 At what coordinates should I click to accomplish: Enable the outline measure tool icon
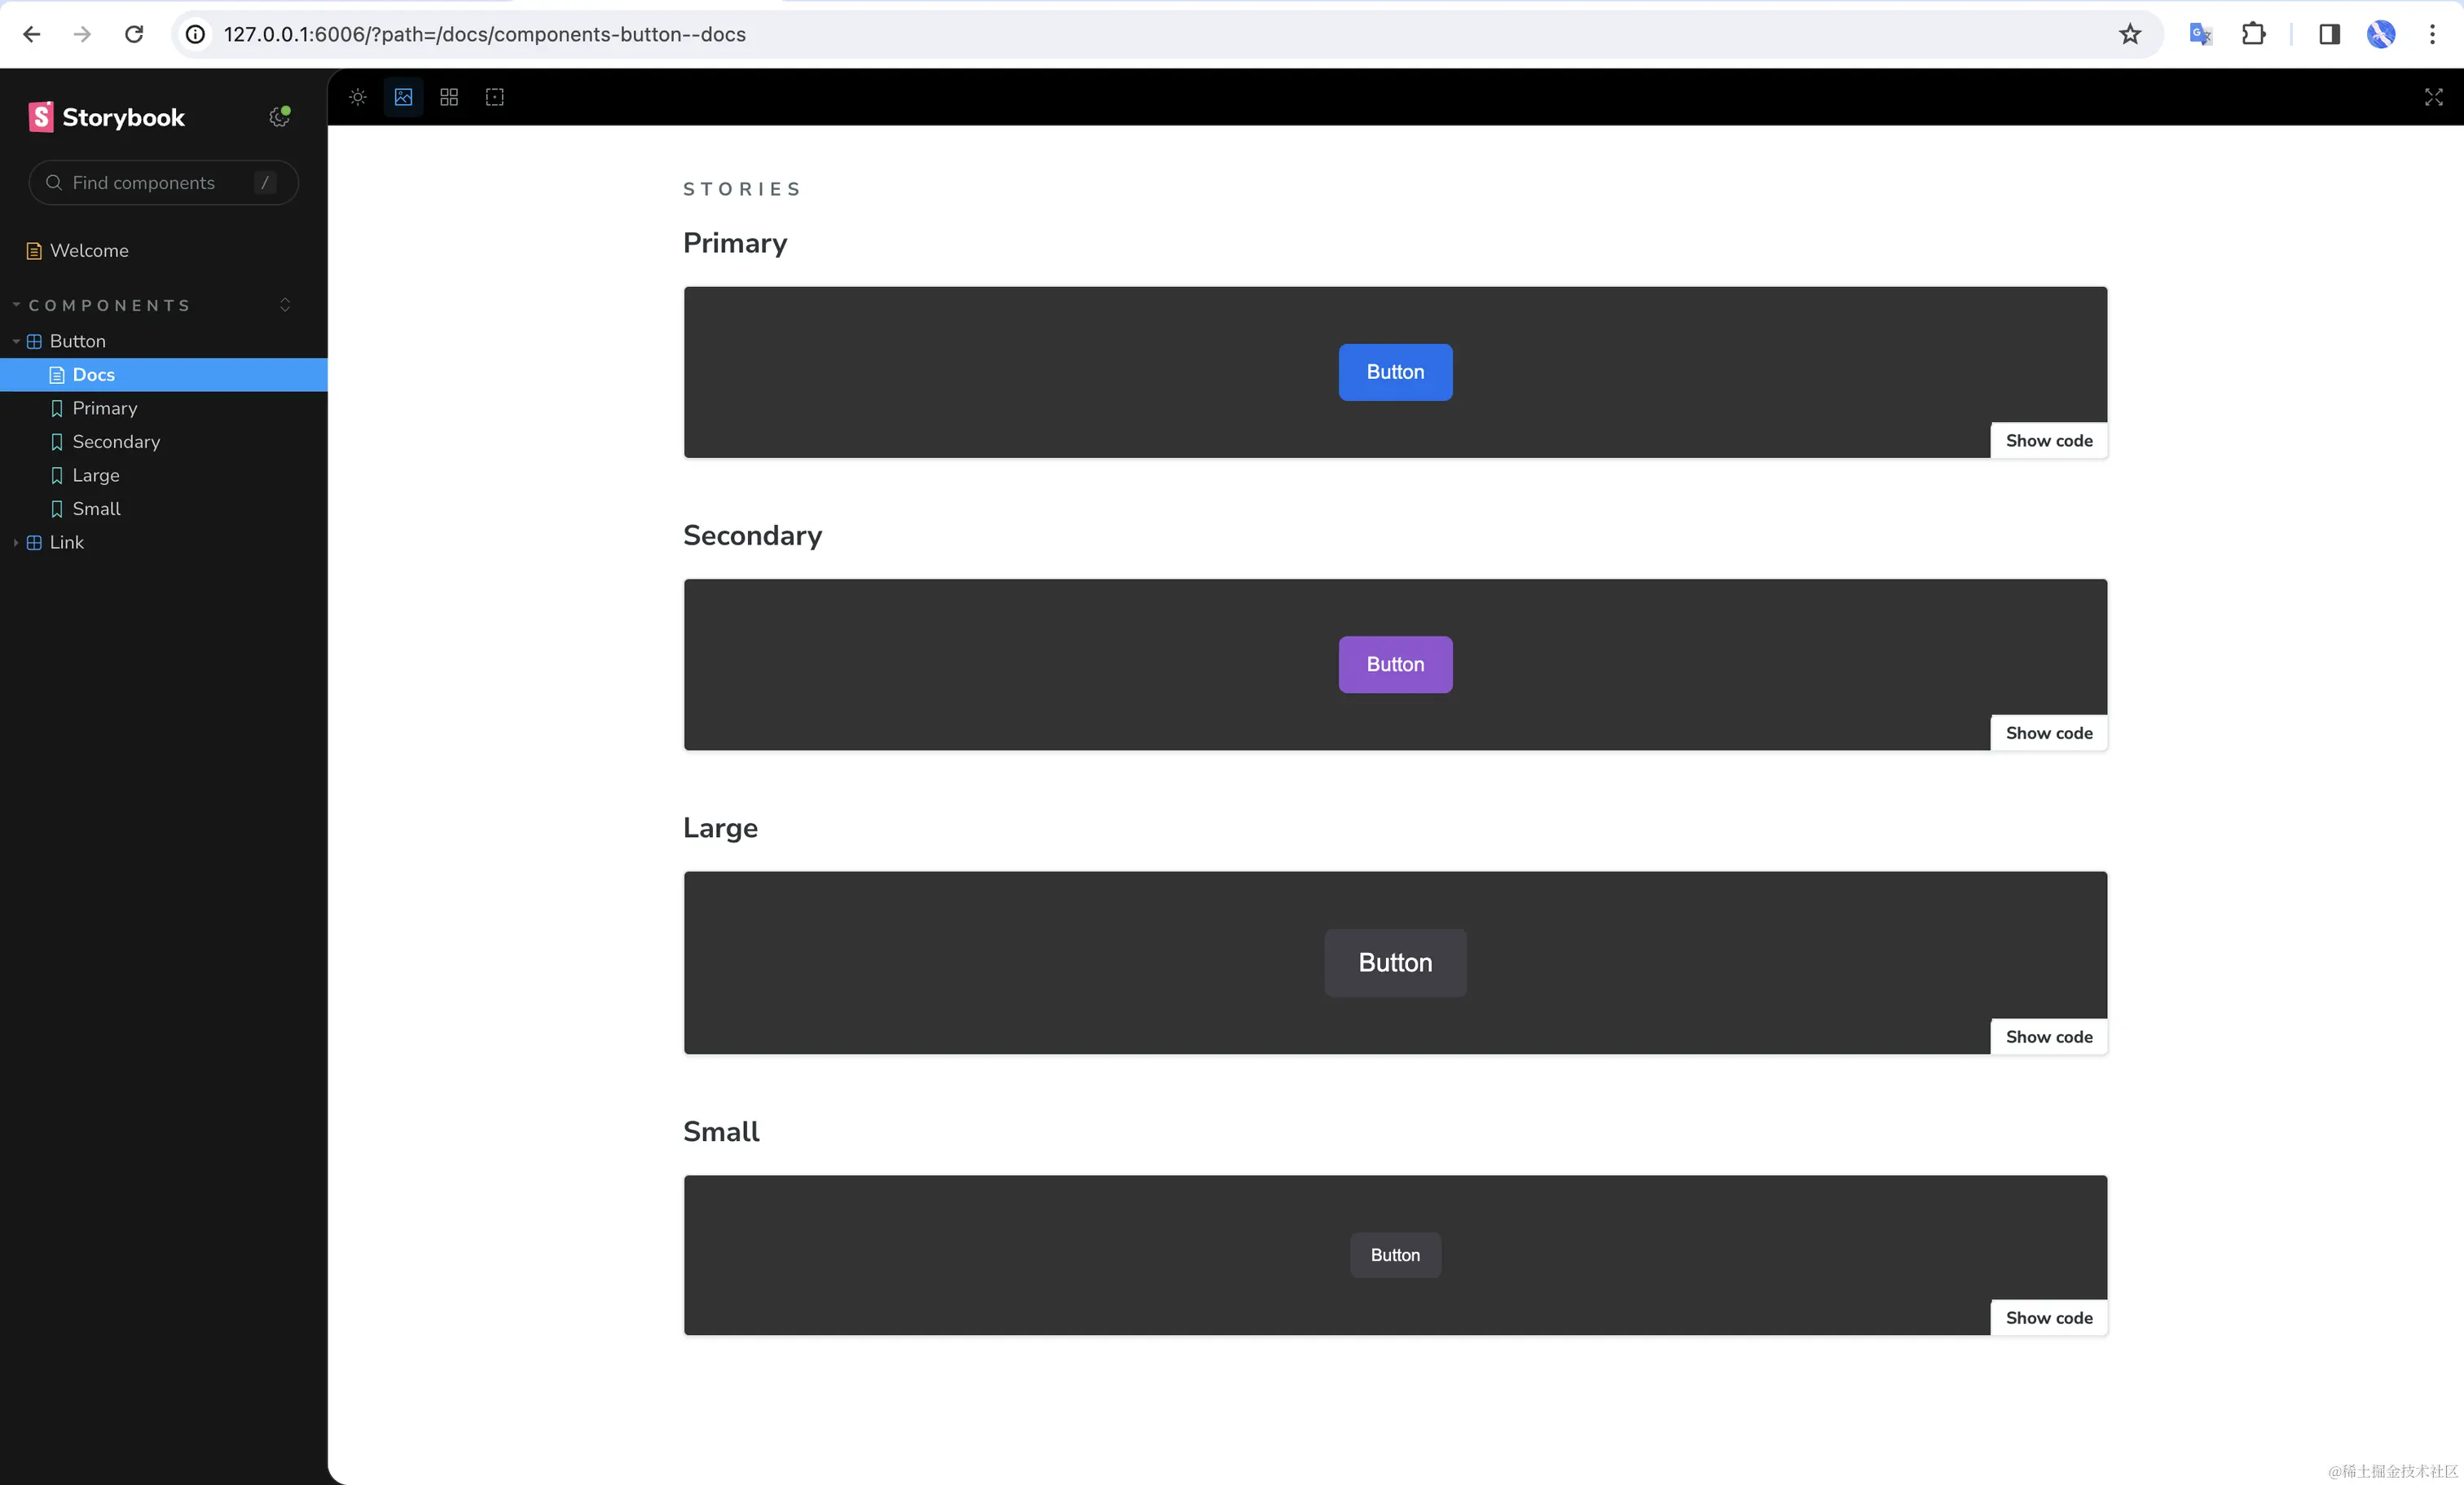[494, 97]
